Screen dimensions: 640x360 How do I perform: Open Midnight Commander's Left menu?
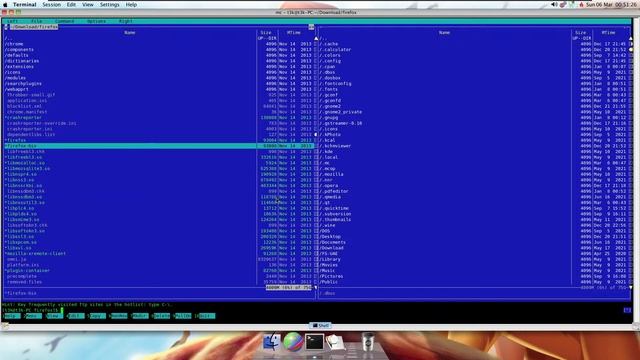pyautogui.click(x=12, y=21)
